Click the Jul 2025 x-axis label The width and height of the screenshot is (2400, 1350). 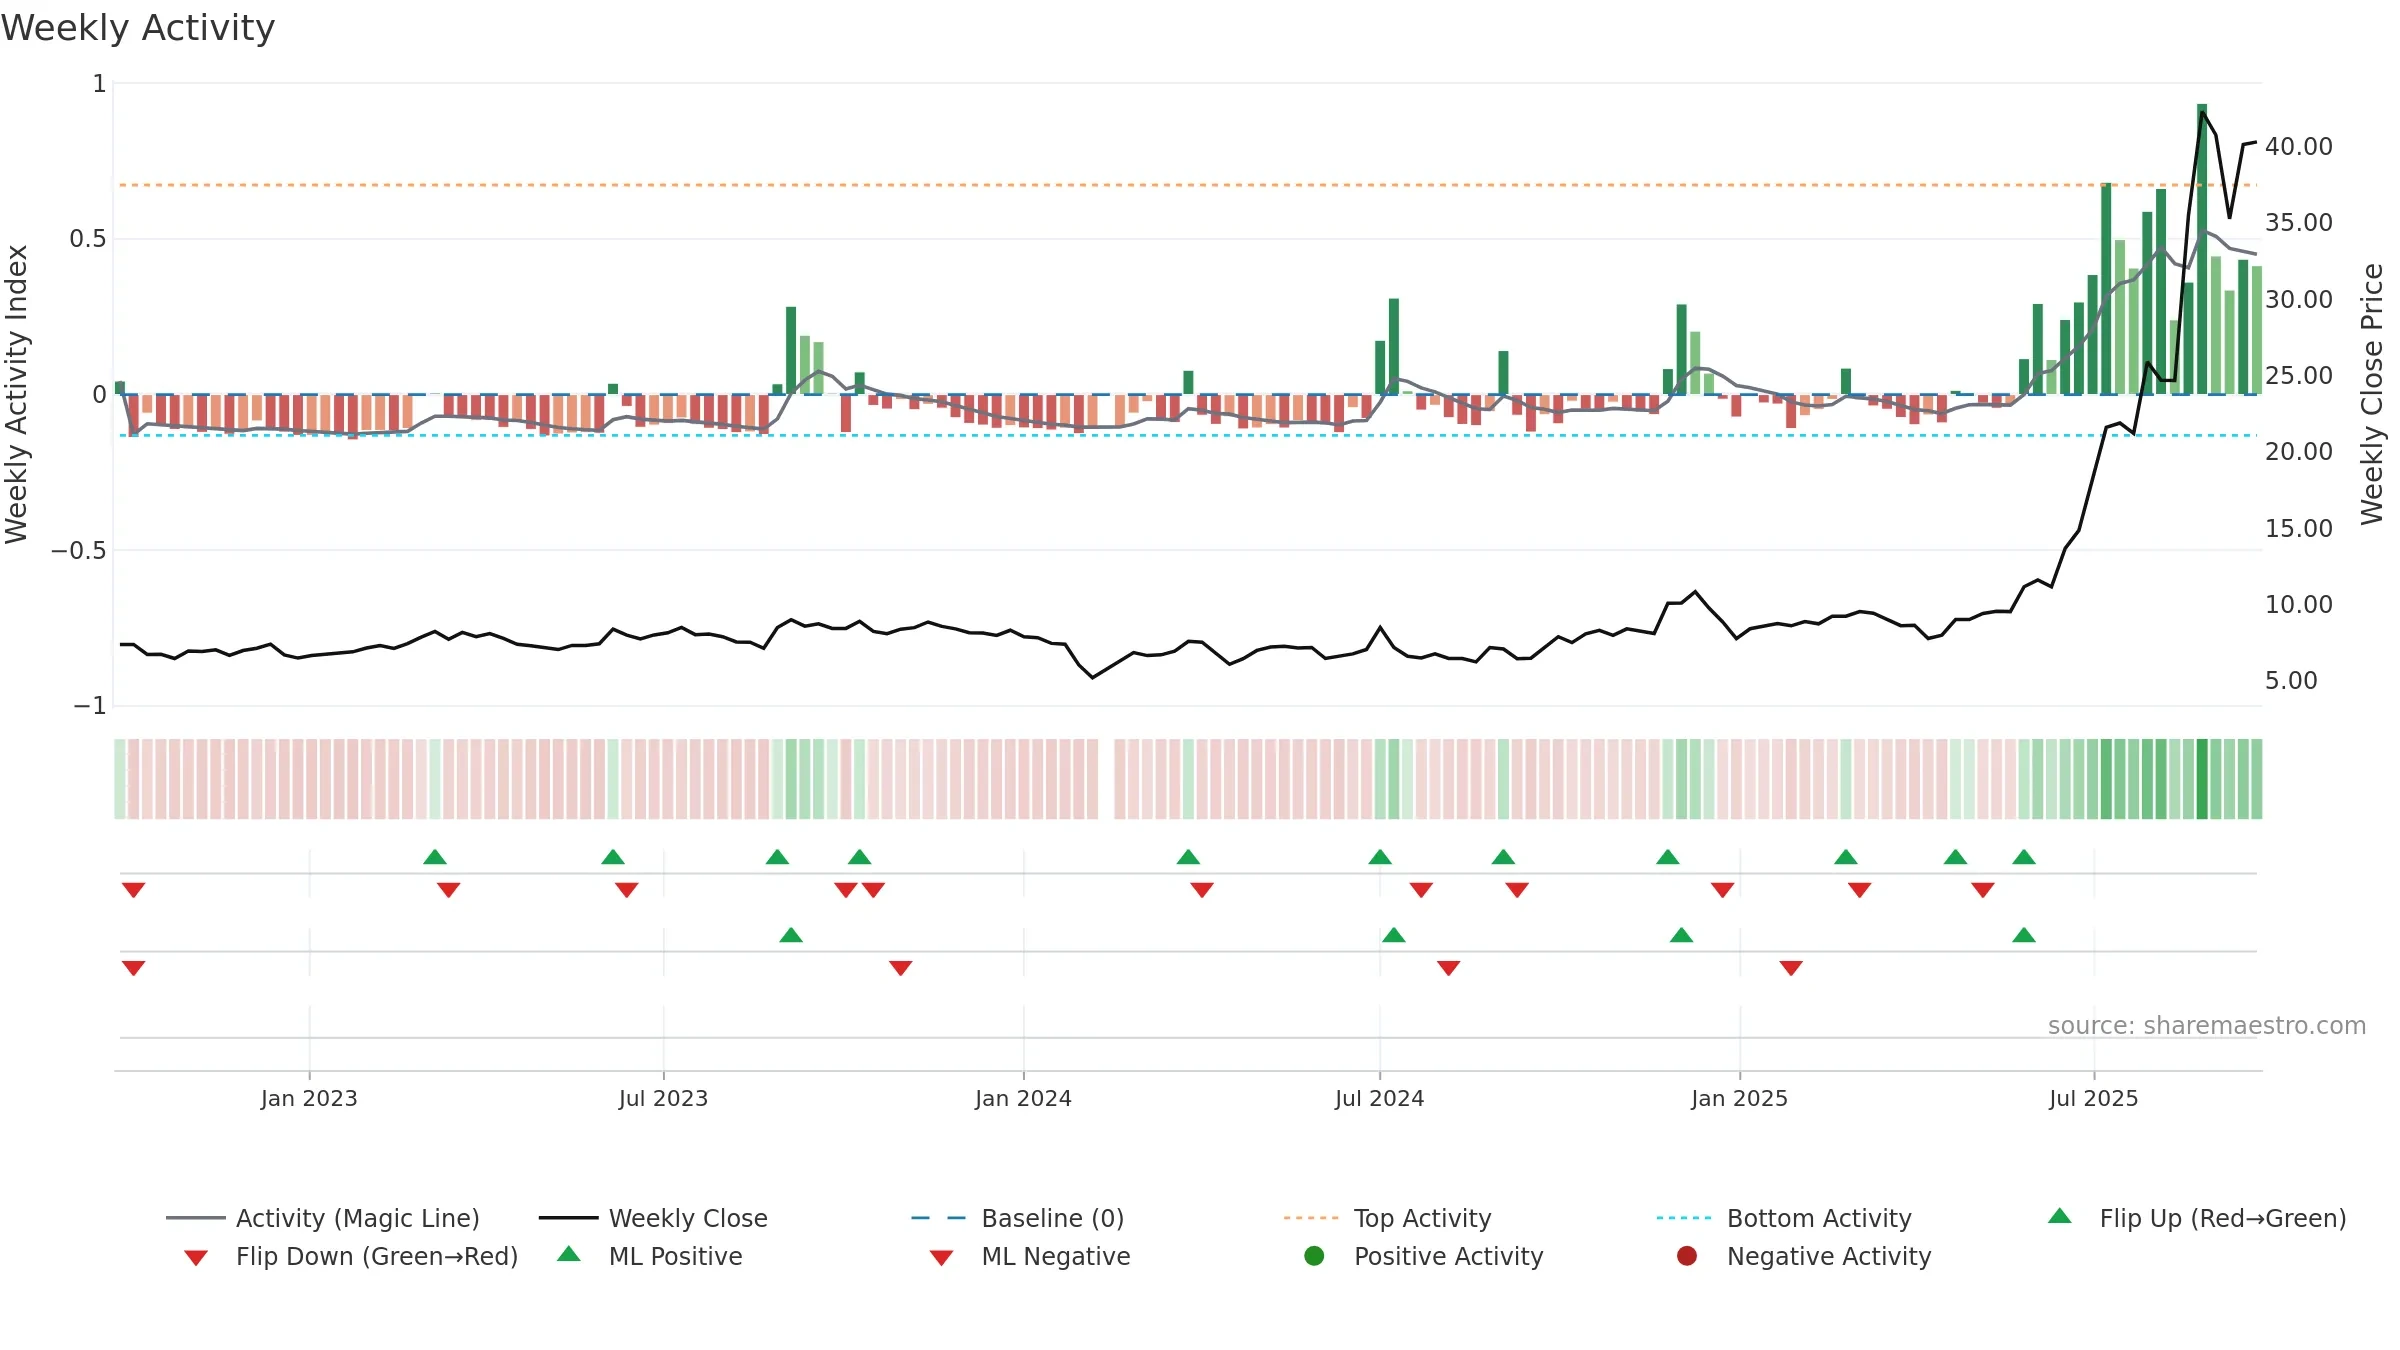point(2093,1098)
